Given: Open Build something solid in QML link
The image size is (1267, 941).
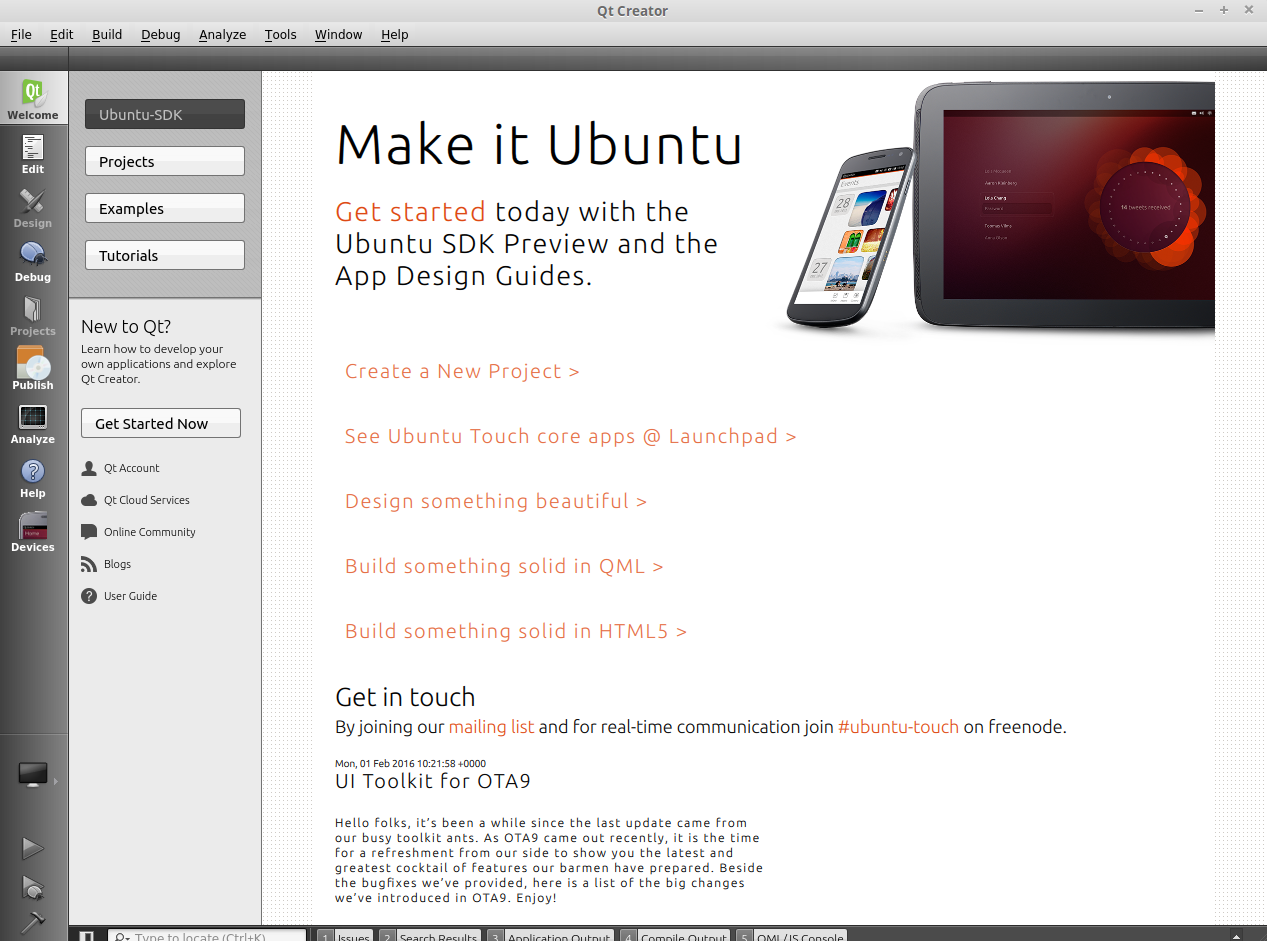Looking at the screenshot, I should click(x=504, y=566).
